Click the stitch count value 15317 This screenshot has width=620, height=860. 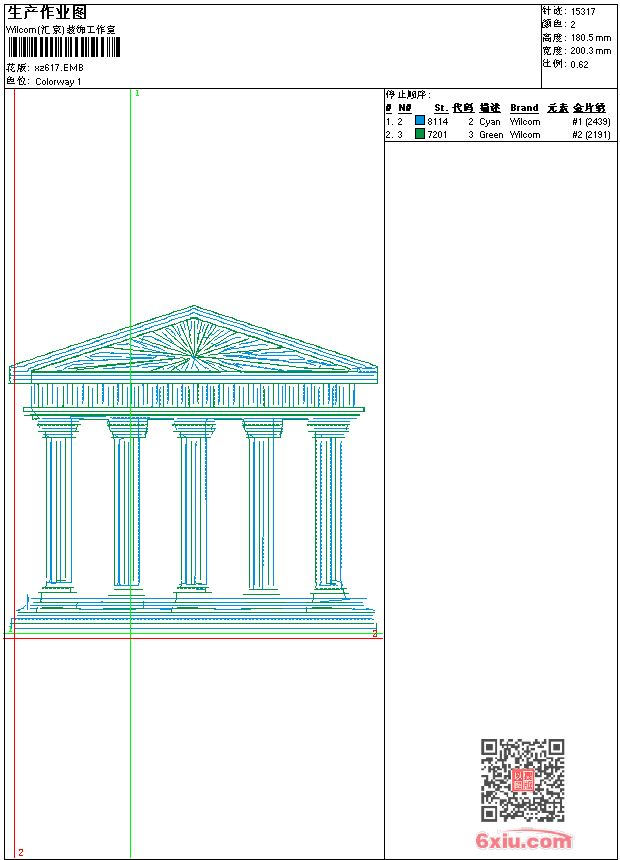point(583,12)
